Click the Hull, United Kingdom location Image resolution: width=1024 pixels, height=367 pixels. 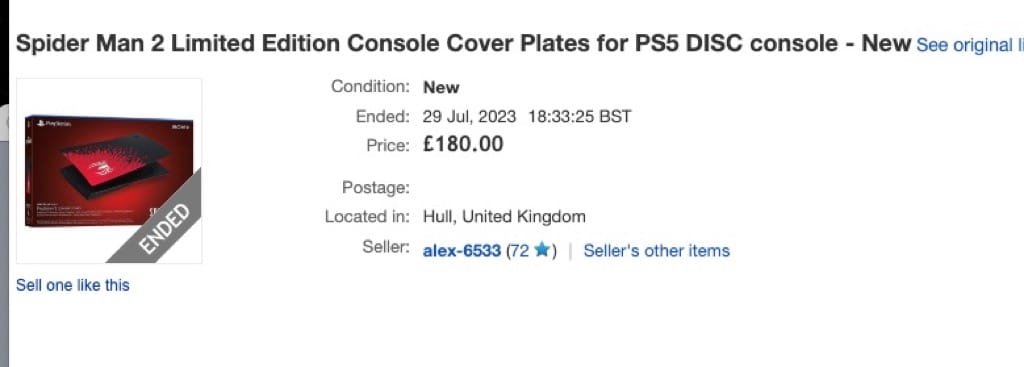504,216
